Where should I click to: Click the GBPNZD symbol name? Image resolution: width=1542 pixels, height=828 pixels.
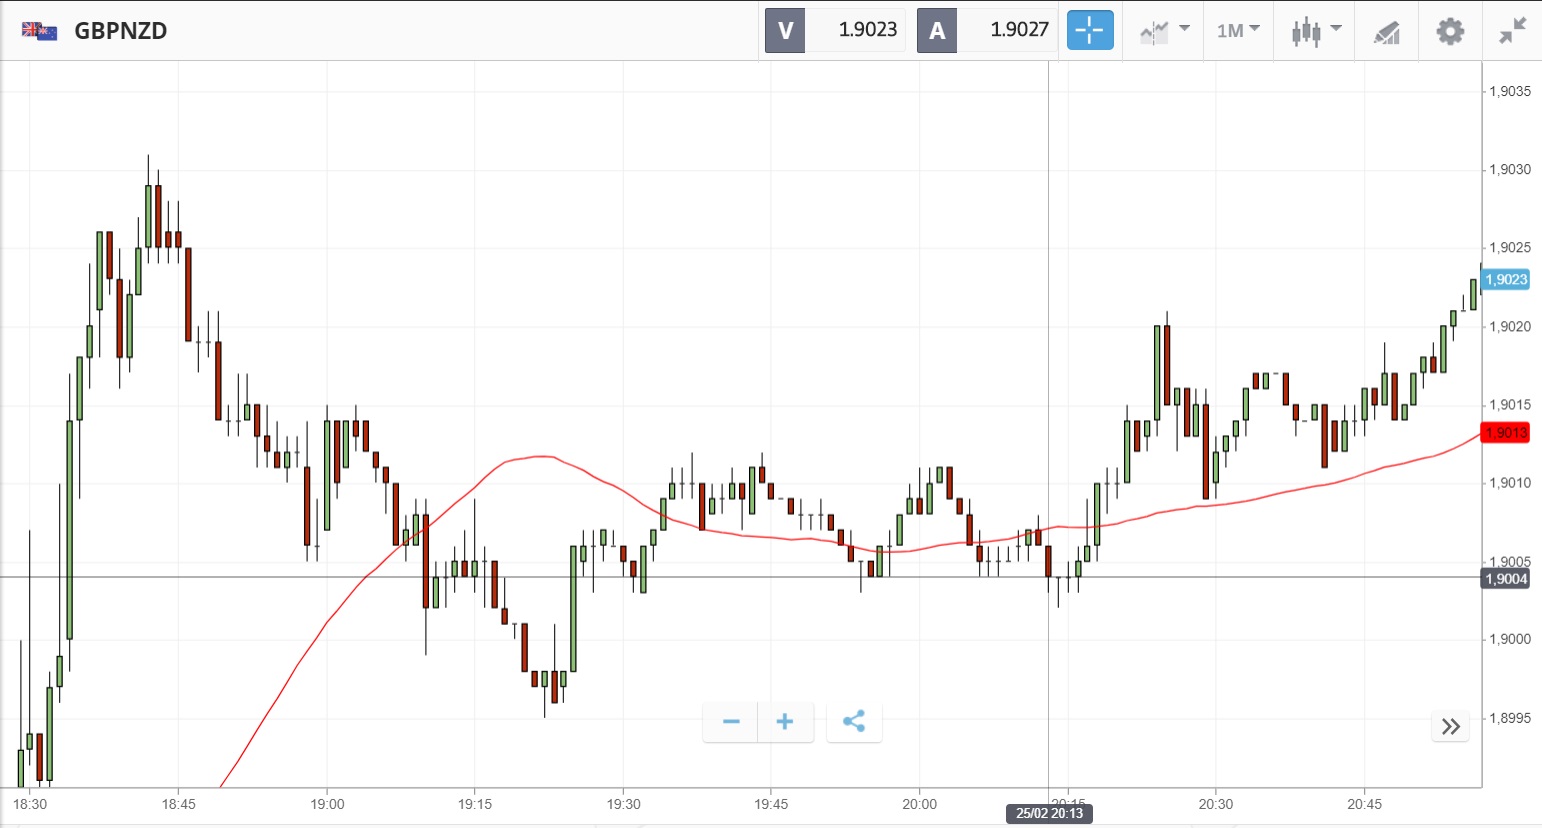[x=121, y=31]
